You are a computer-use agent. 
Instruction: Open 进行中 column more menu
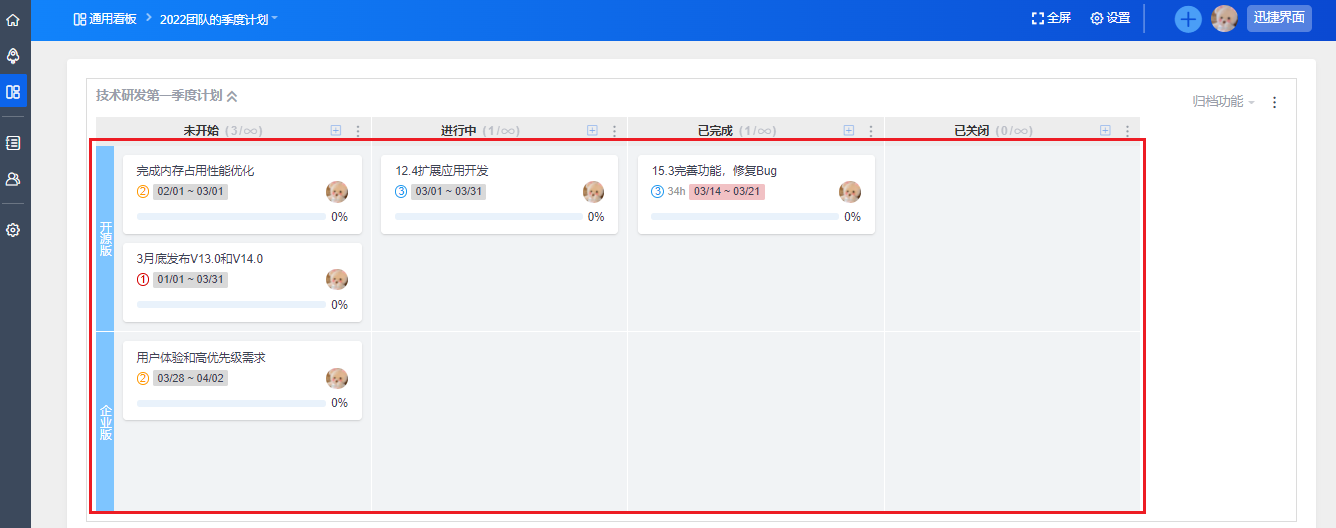click(614, 131)
